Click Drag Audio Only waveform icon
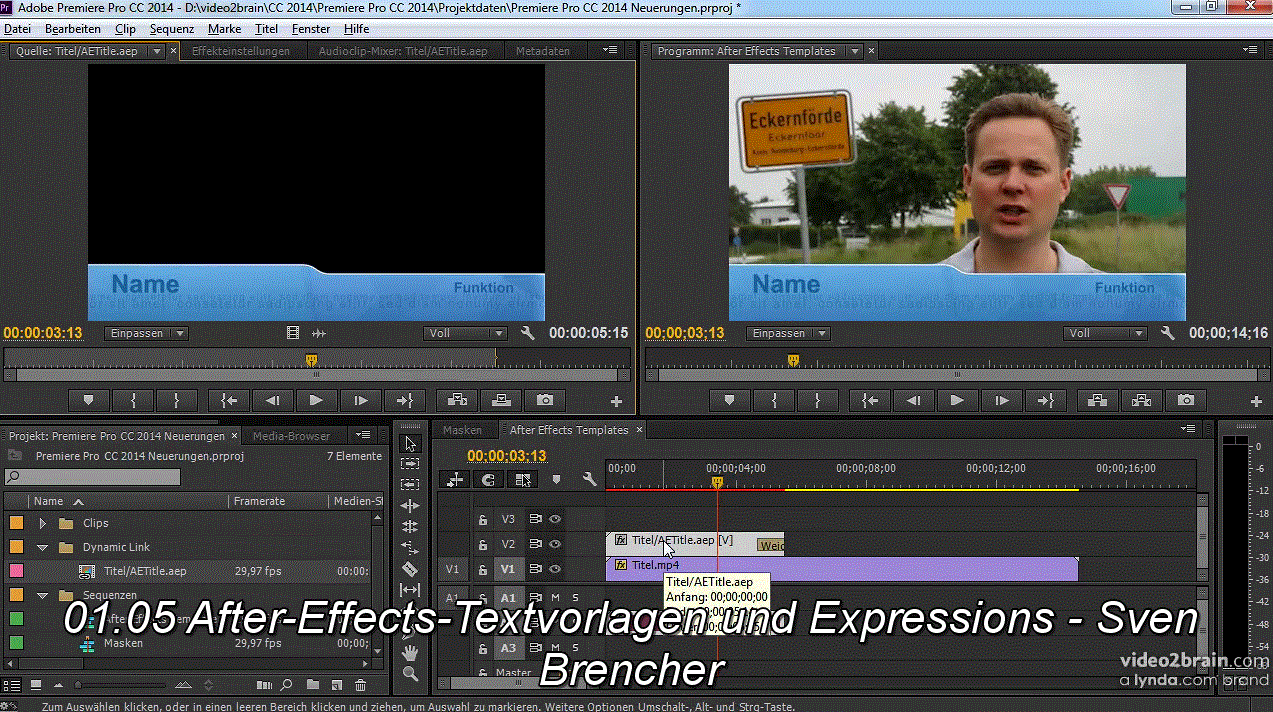This screenshot has height=712, width=1273. (319, 333)
